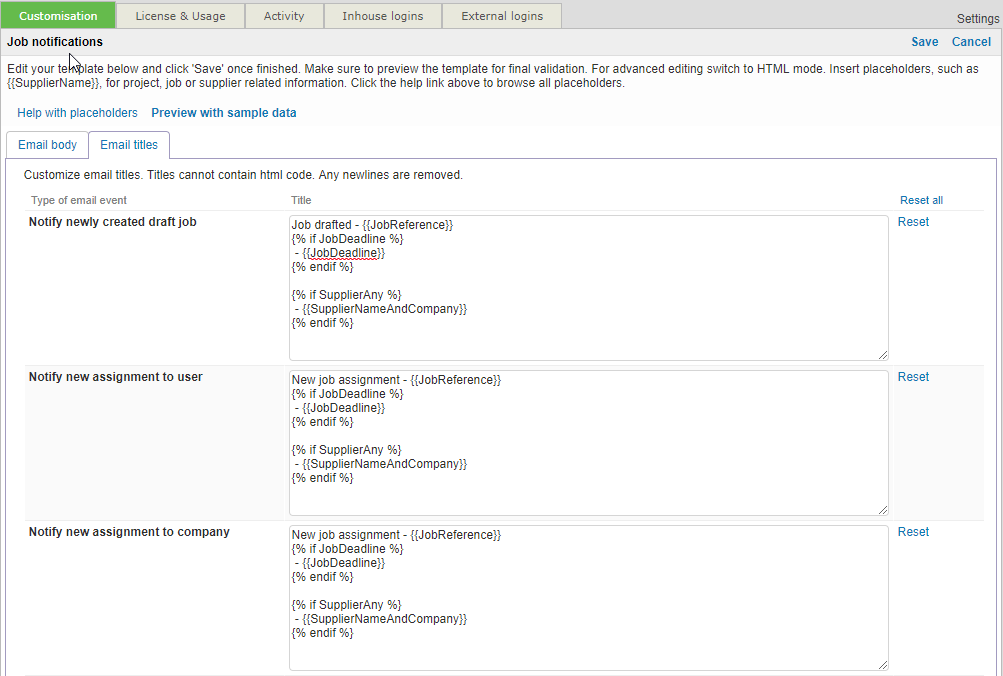Select the Email titles tab
The height and width of the screenshot is (676, 1003).
[x=129, y=145]
